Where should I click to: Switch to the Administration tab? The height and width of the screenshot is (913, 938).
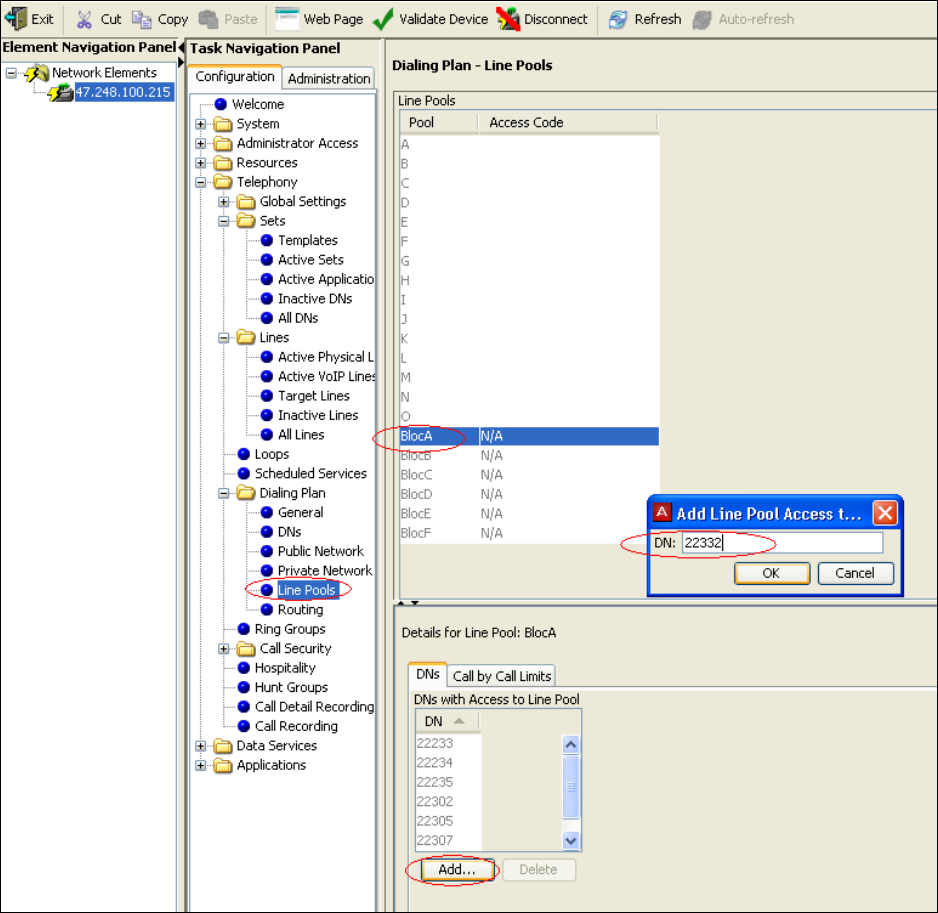pyautogui.click(x=329, y=78)
